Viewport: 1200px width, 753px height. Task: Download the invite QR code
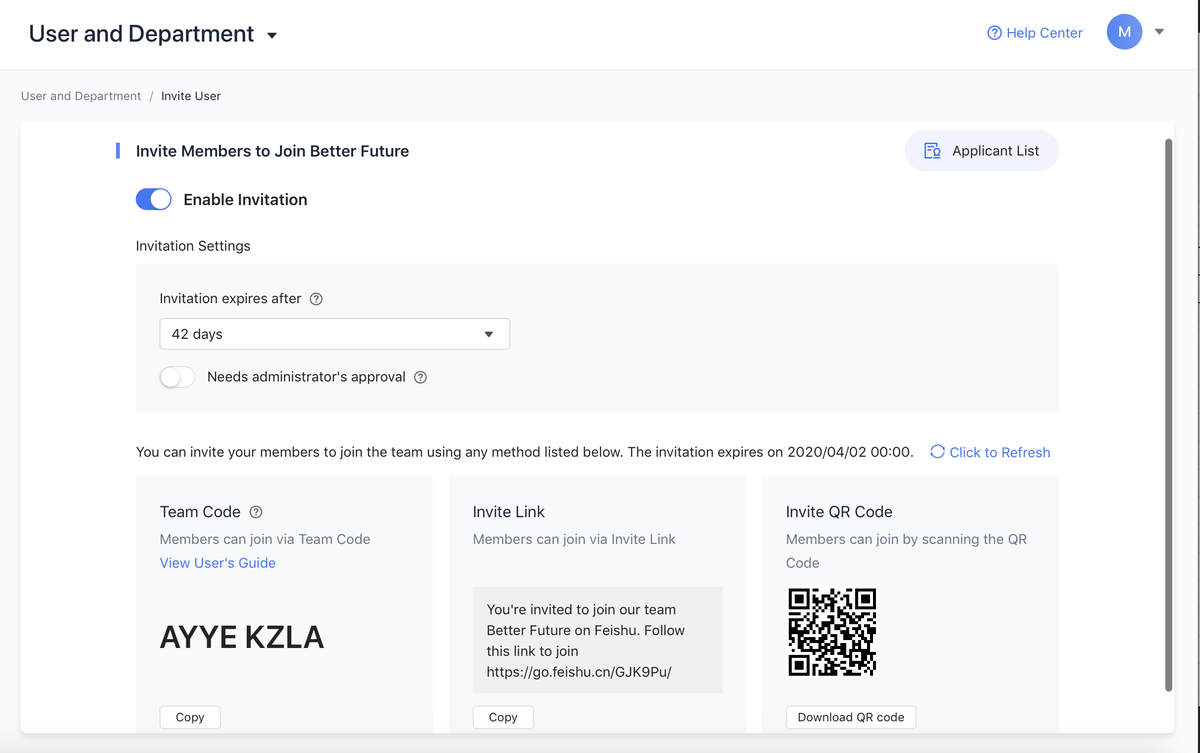coord(851,717)
